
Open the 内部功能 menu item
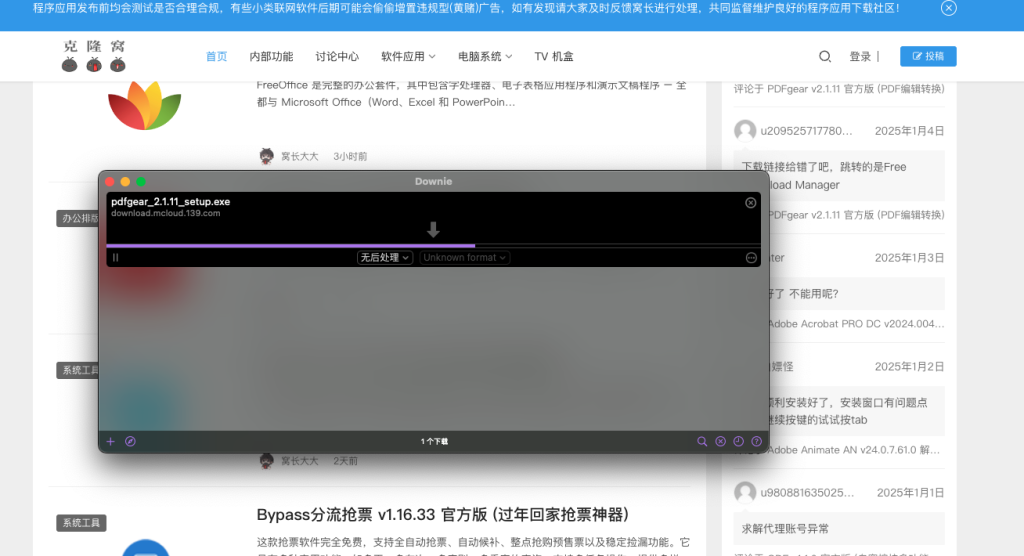(x=271, y=57)
